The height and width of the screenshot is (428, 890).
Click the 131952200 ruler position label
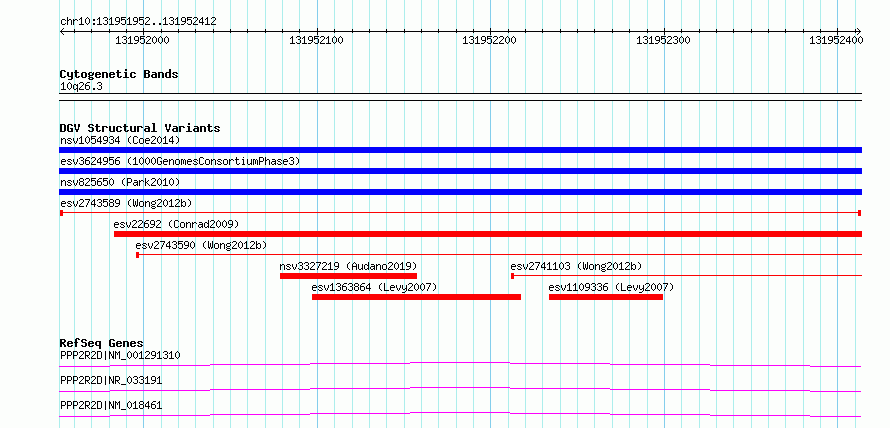[x=489, y=40]
